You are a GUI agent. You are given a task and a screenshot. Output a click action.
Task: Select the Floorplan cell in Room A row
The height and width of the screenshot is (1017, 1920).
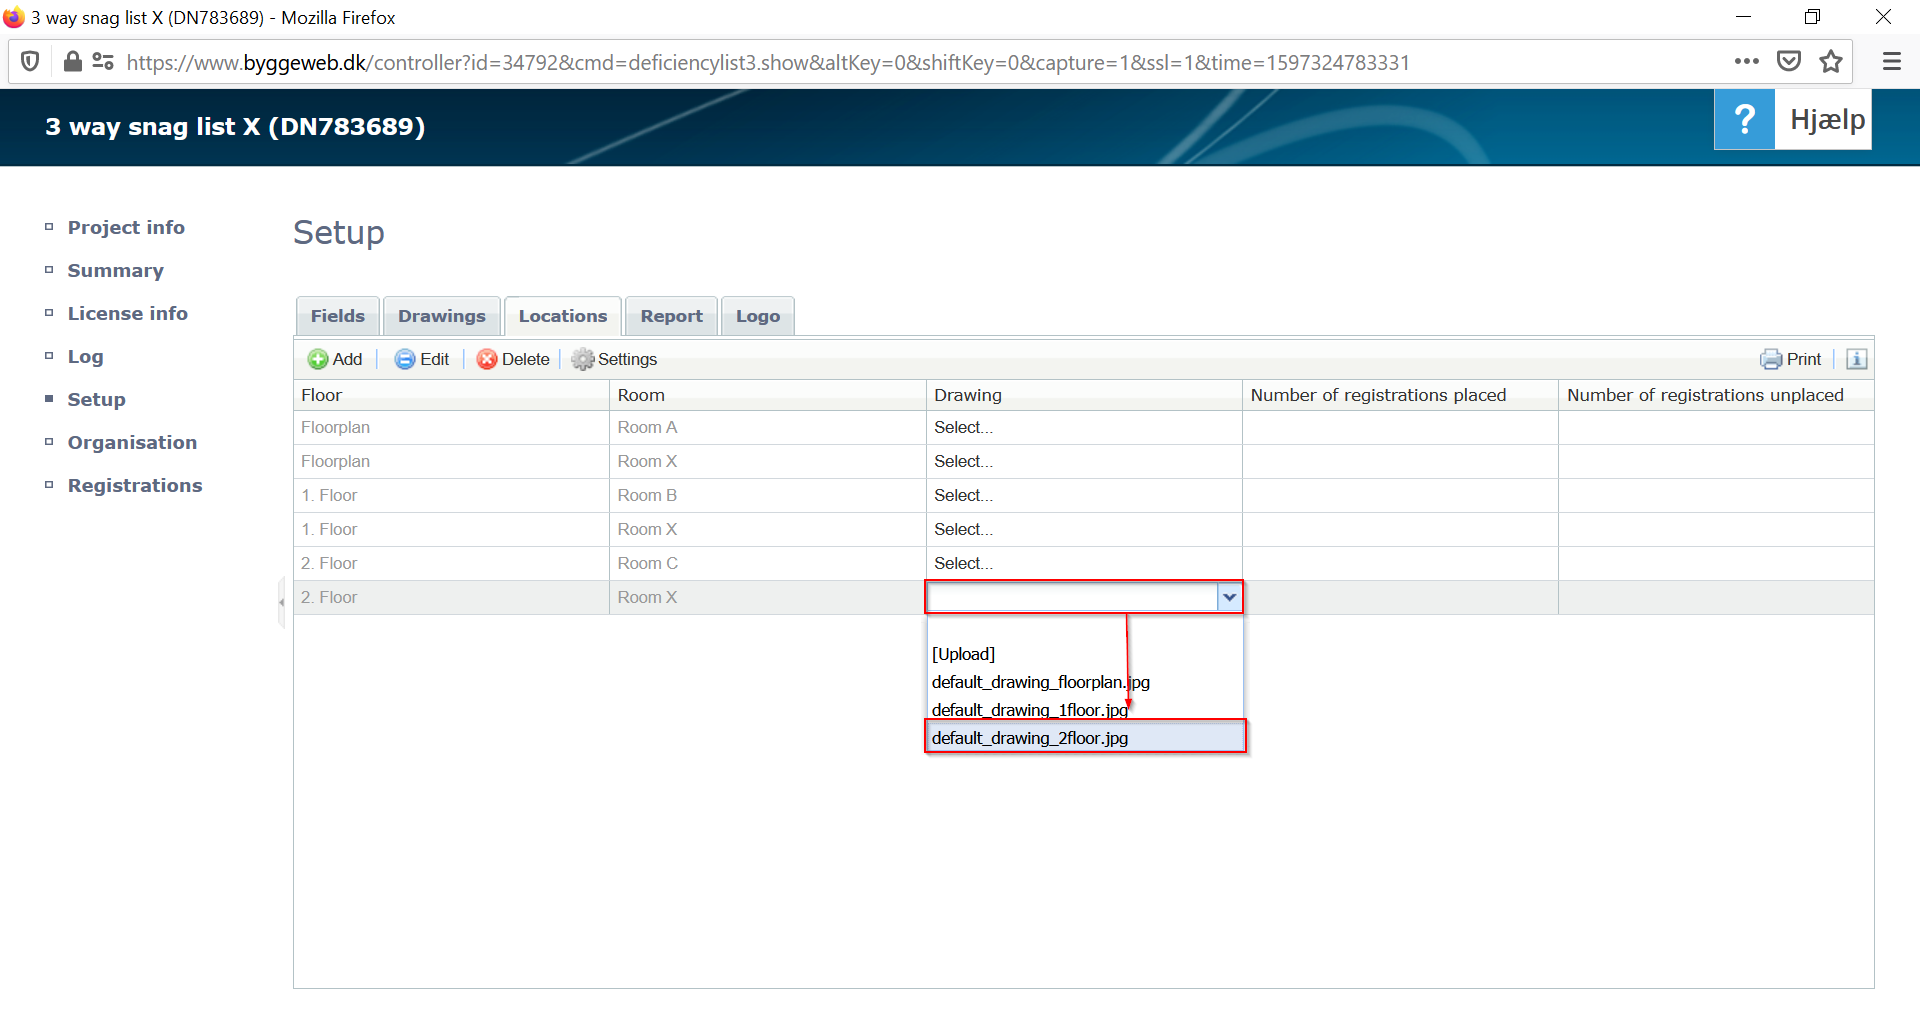point(451,428)
